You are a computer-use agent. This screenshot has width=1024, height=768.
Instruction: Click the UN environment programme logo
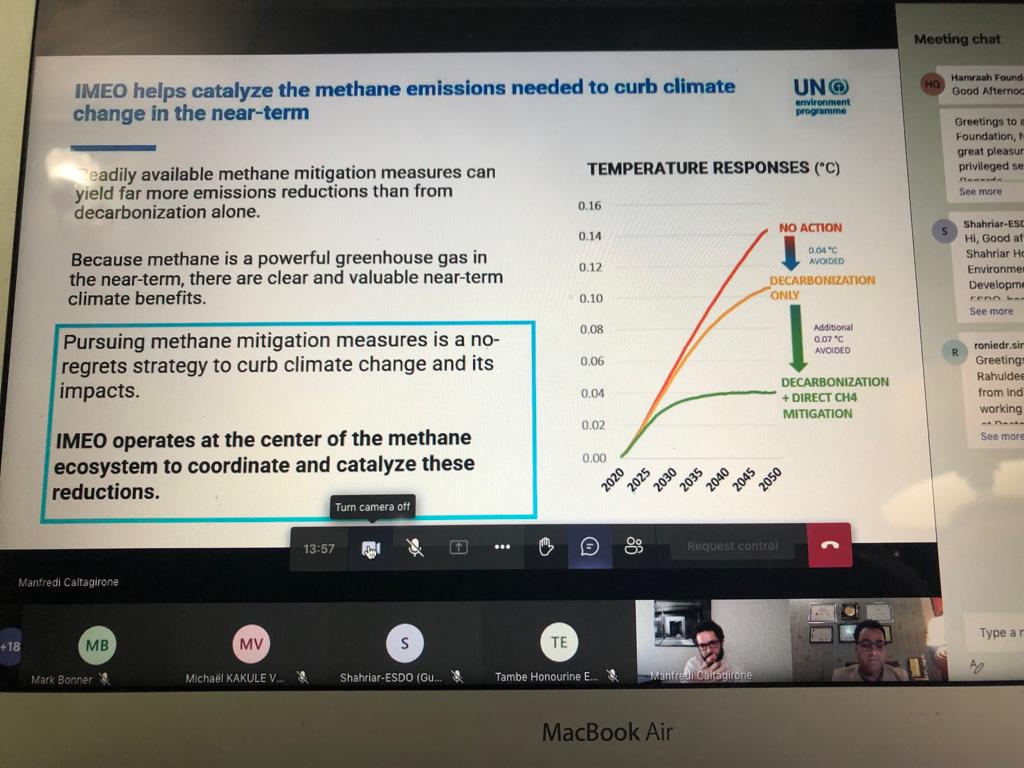[x=822, y=97]
